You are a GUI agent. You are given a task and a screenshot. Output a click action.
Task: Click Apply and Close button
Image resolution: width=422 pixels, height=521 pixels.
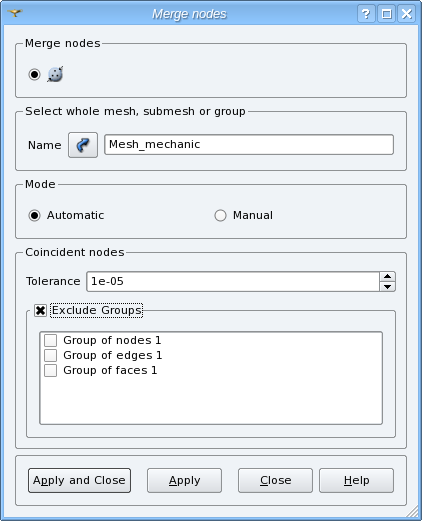79,480
